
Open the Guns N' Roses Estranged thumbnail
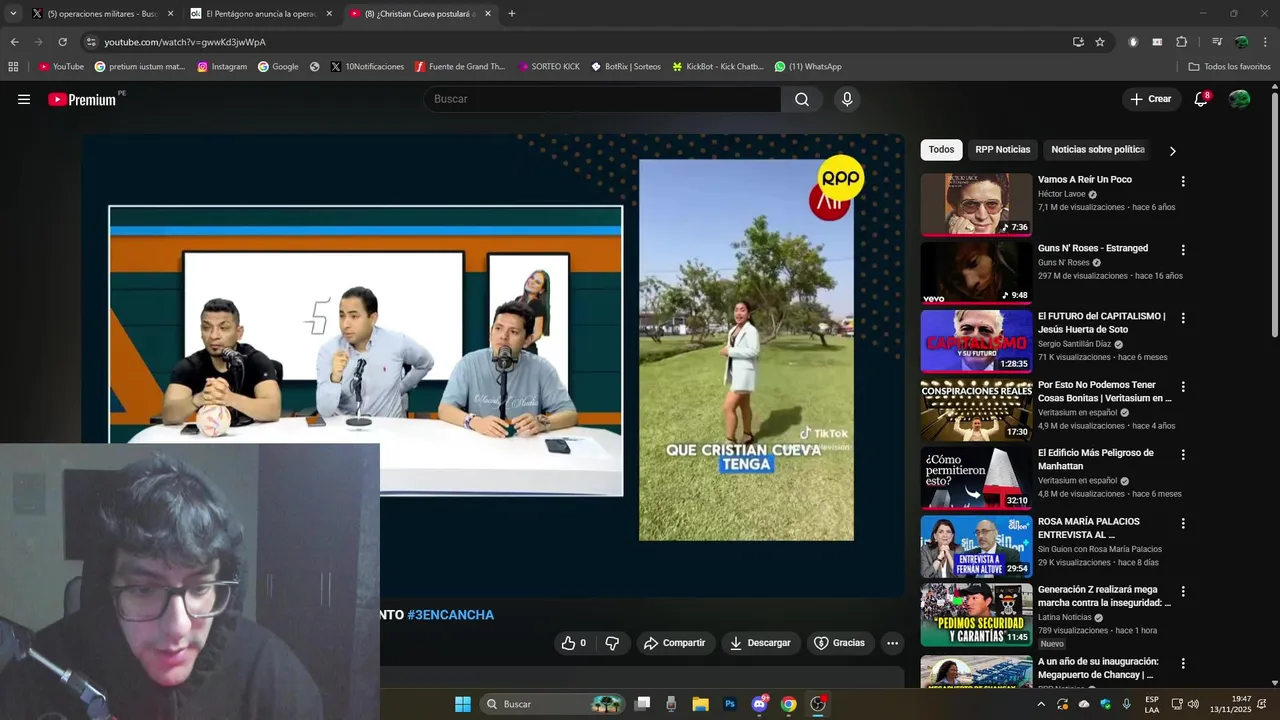click(x=976, y=273)
